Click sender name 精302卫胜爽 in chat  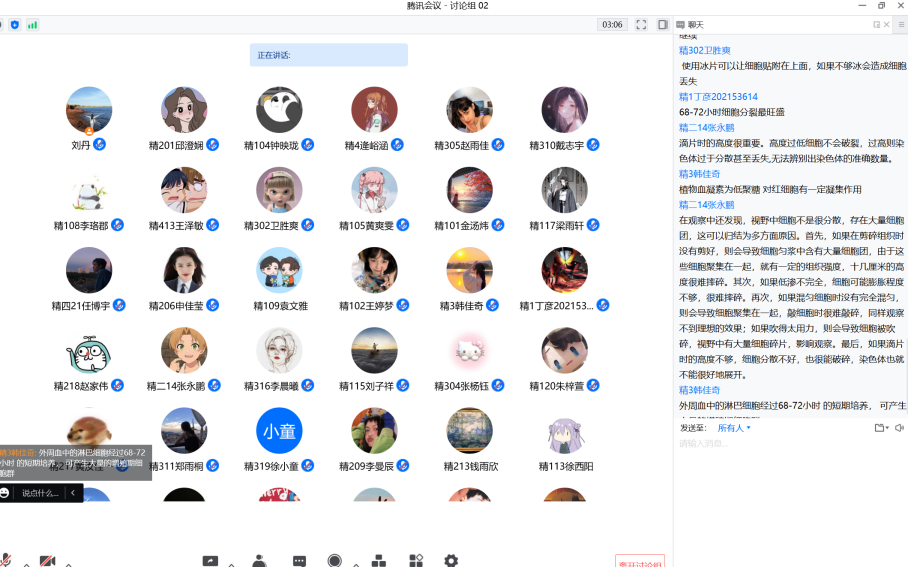pos(705,50)
